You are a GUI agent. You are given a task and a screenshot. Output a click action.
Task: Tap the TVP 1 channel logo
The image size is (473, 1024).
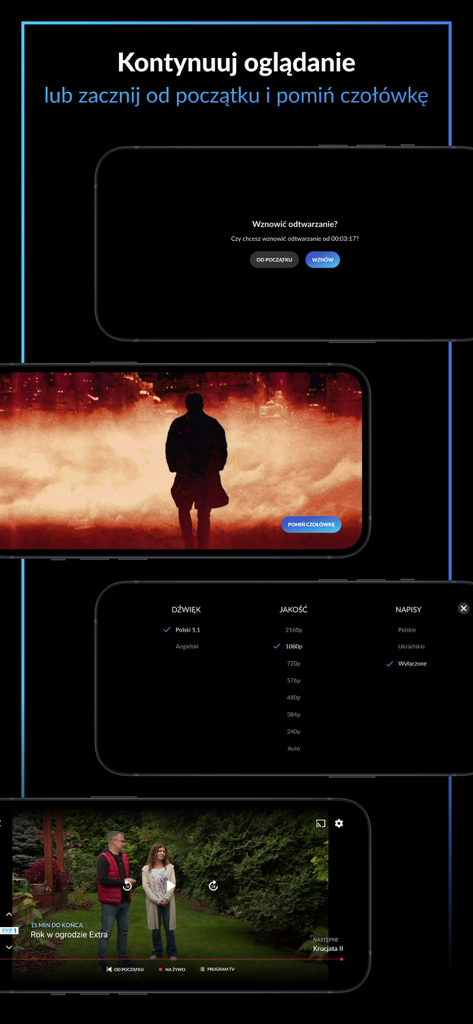(9, 930)
